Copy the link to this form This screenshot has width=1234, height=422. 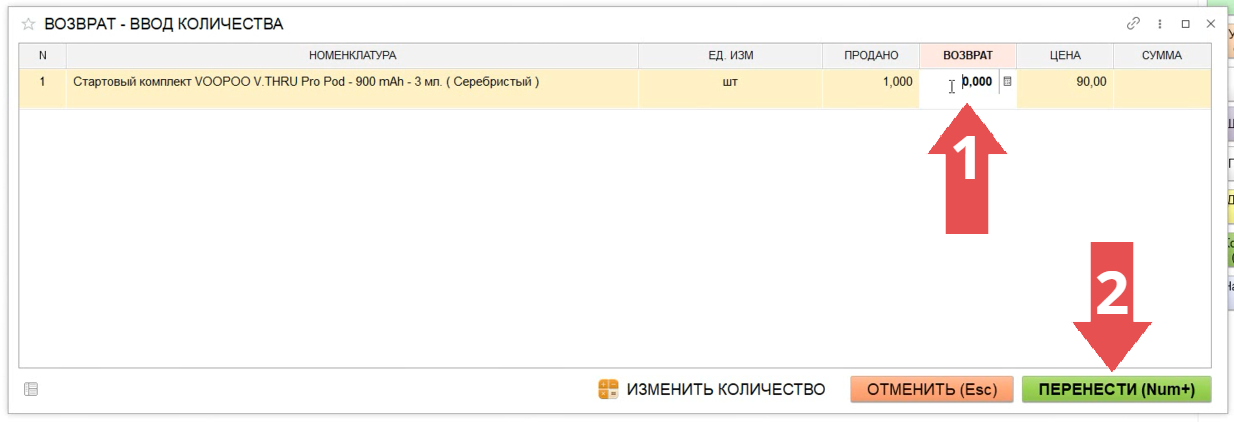pos(1133,23)
